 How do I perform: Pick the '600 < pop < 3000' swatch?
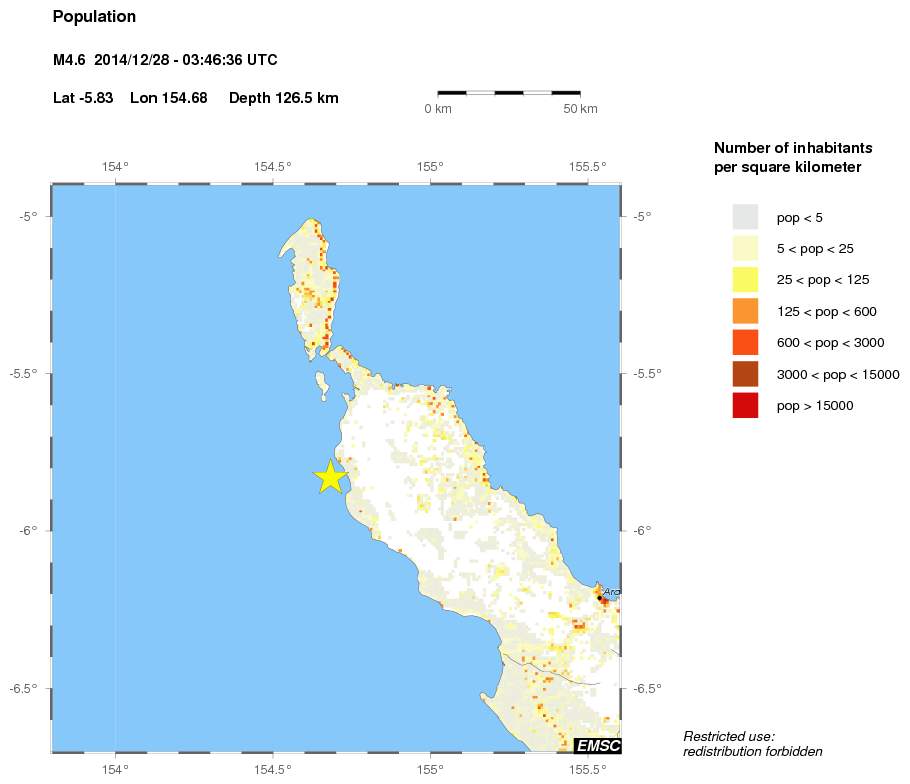[745, 343]
